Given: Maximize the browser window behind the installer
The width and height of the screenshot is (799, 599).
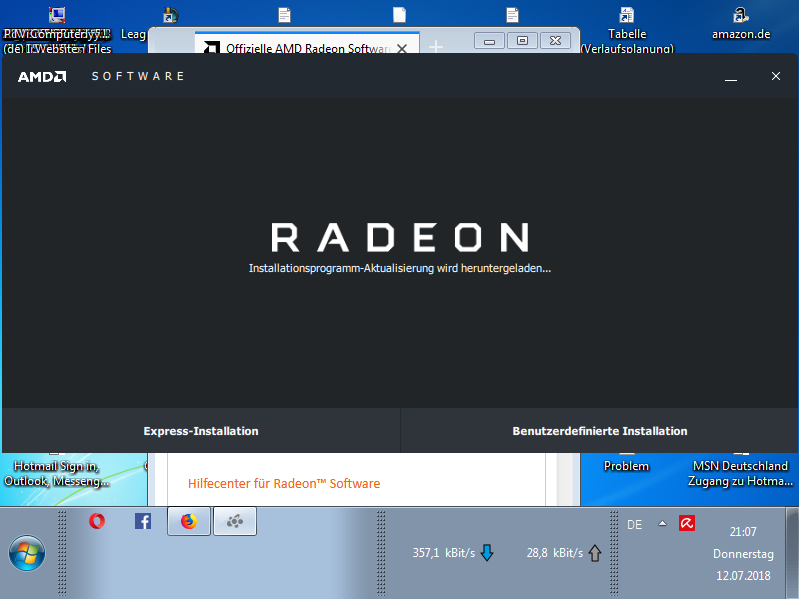Looking at the screenshot, I should pos(522,41).
